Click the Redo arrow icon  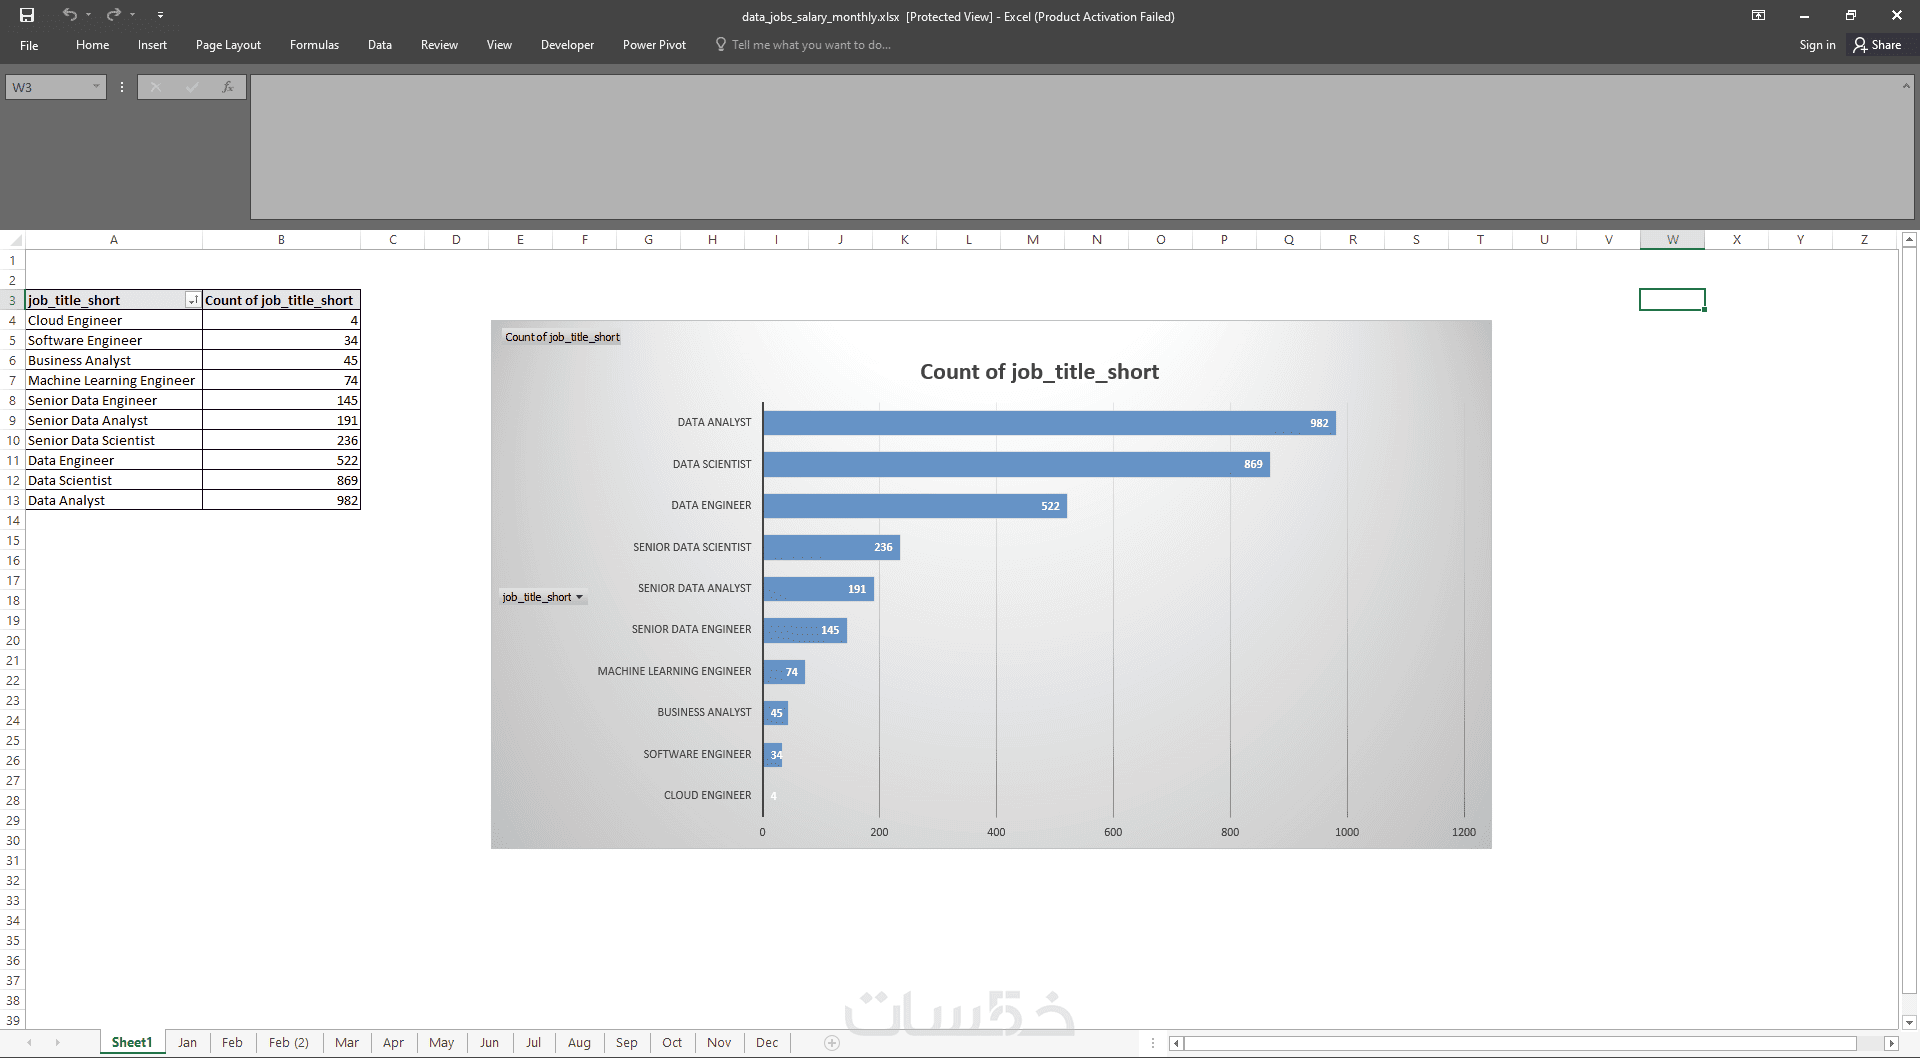pos(113,15)
